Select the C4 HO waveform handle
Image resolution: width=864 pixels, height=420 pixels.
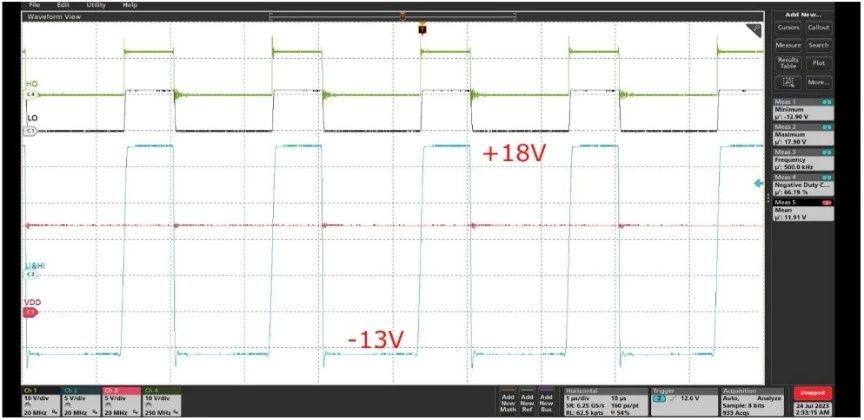tap(30, 95)
